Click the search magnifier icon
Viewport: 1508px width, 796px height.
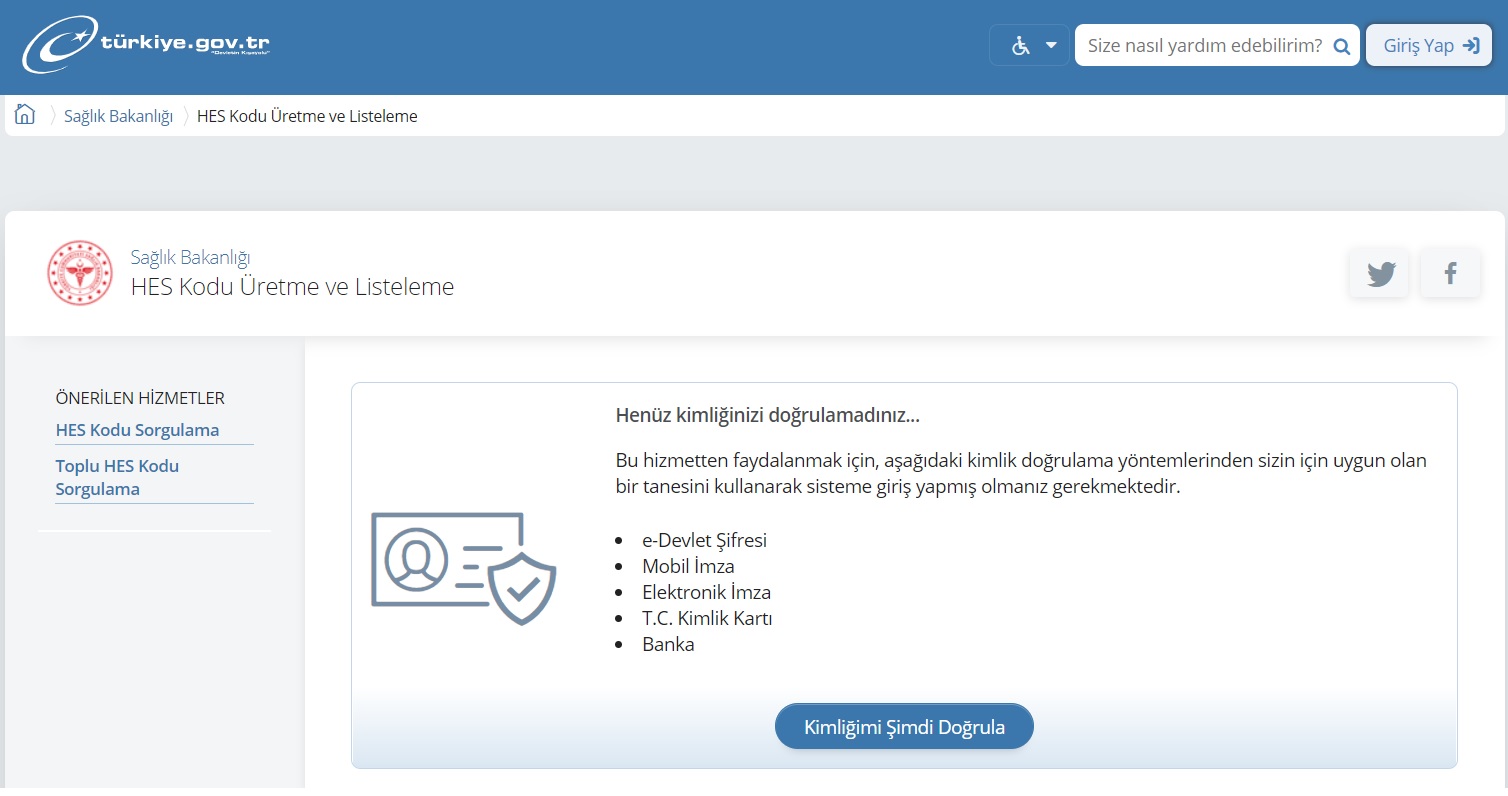1342,46
